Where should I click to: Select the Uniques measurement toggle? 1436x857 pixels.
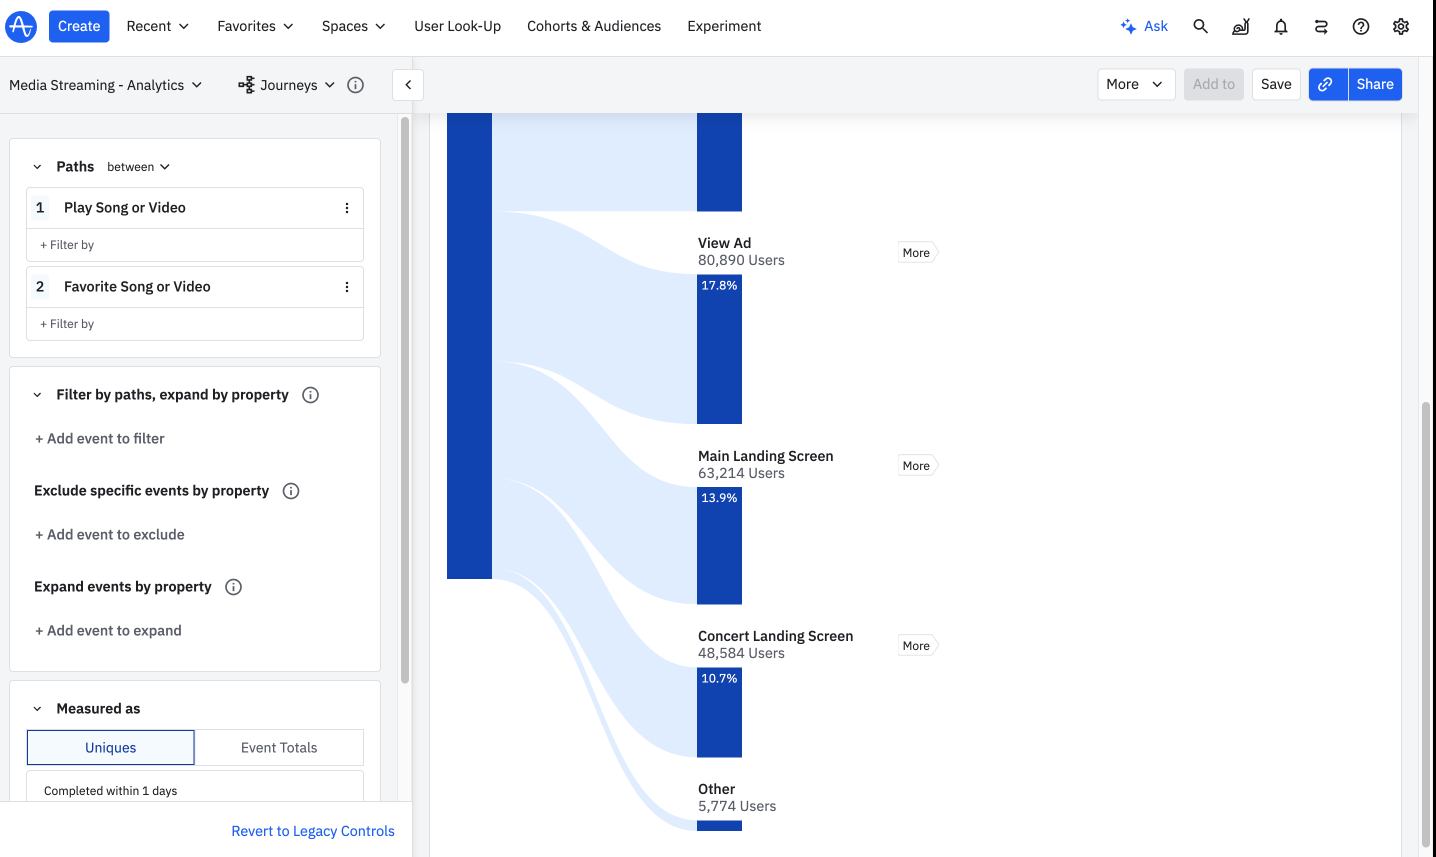point(111,748)
